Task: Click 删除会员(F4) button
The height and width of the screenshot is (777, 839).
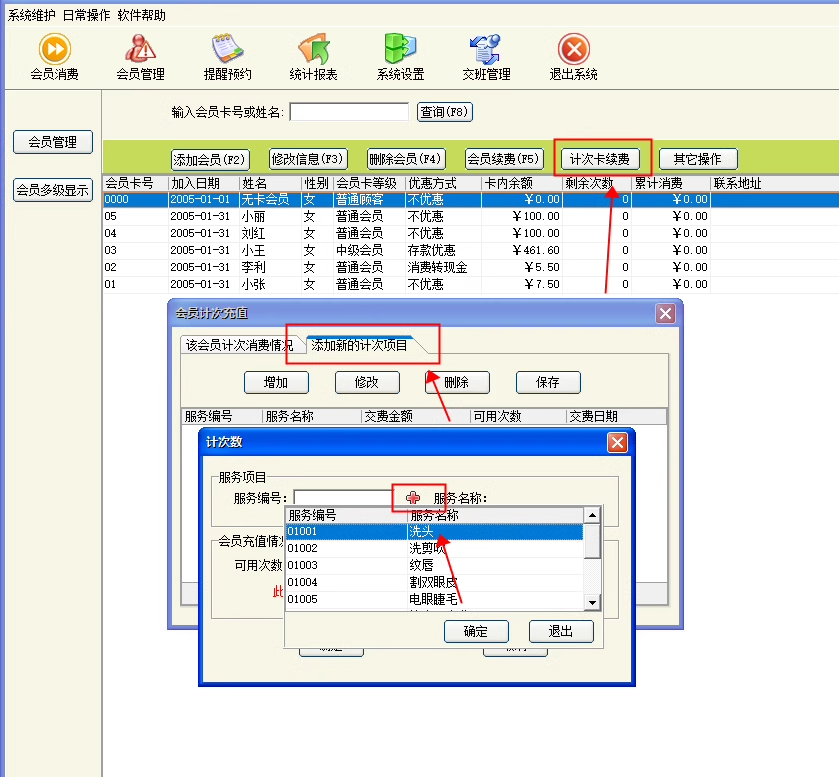Action: tap(405, 159)
